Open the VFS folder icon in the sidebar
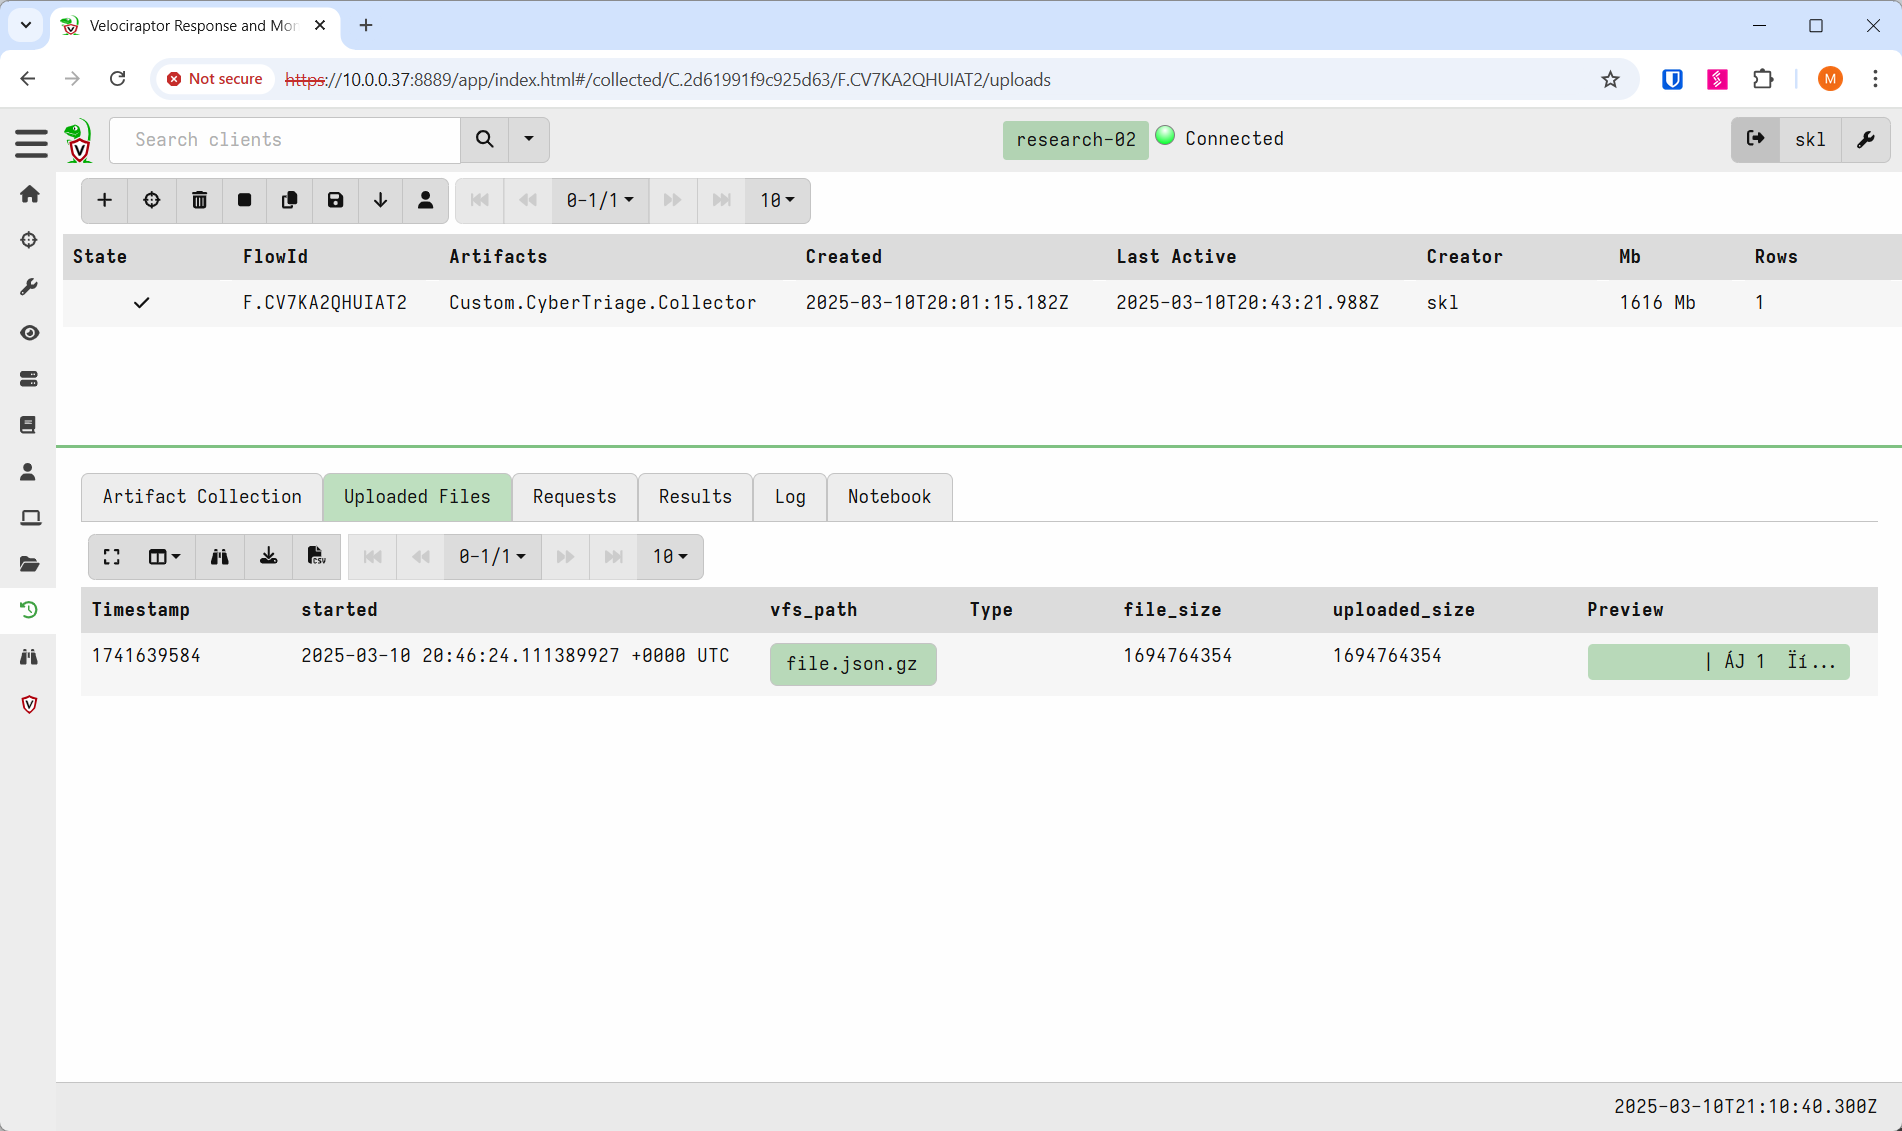Image resolution: width=1902 pixels, height=1131 pixels. 29,563
